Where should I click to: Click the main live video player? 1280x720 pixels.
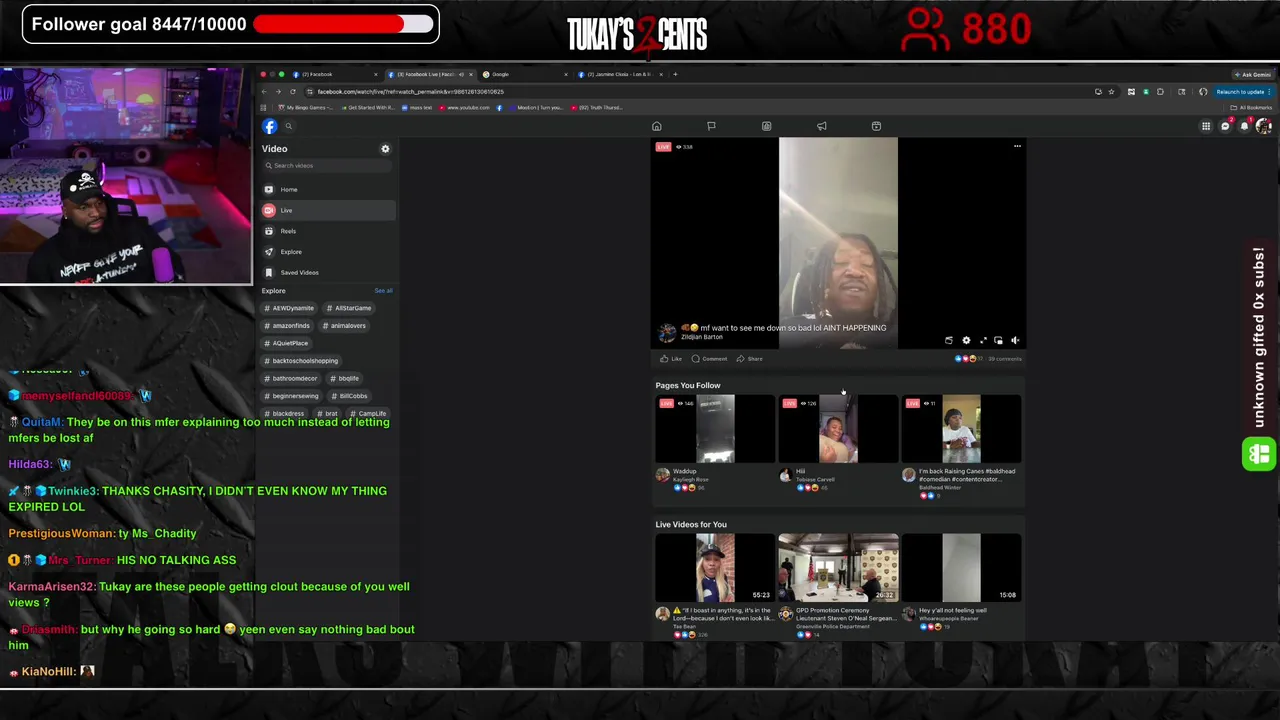coord(838,243)
